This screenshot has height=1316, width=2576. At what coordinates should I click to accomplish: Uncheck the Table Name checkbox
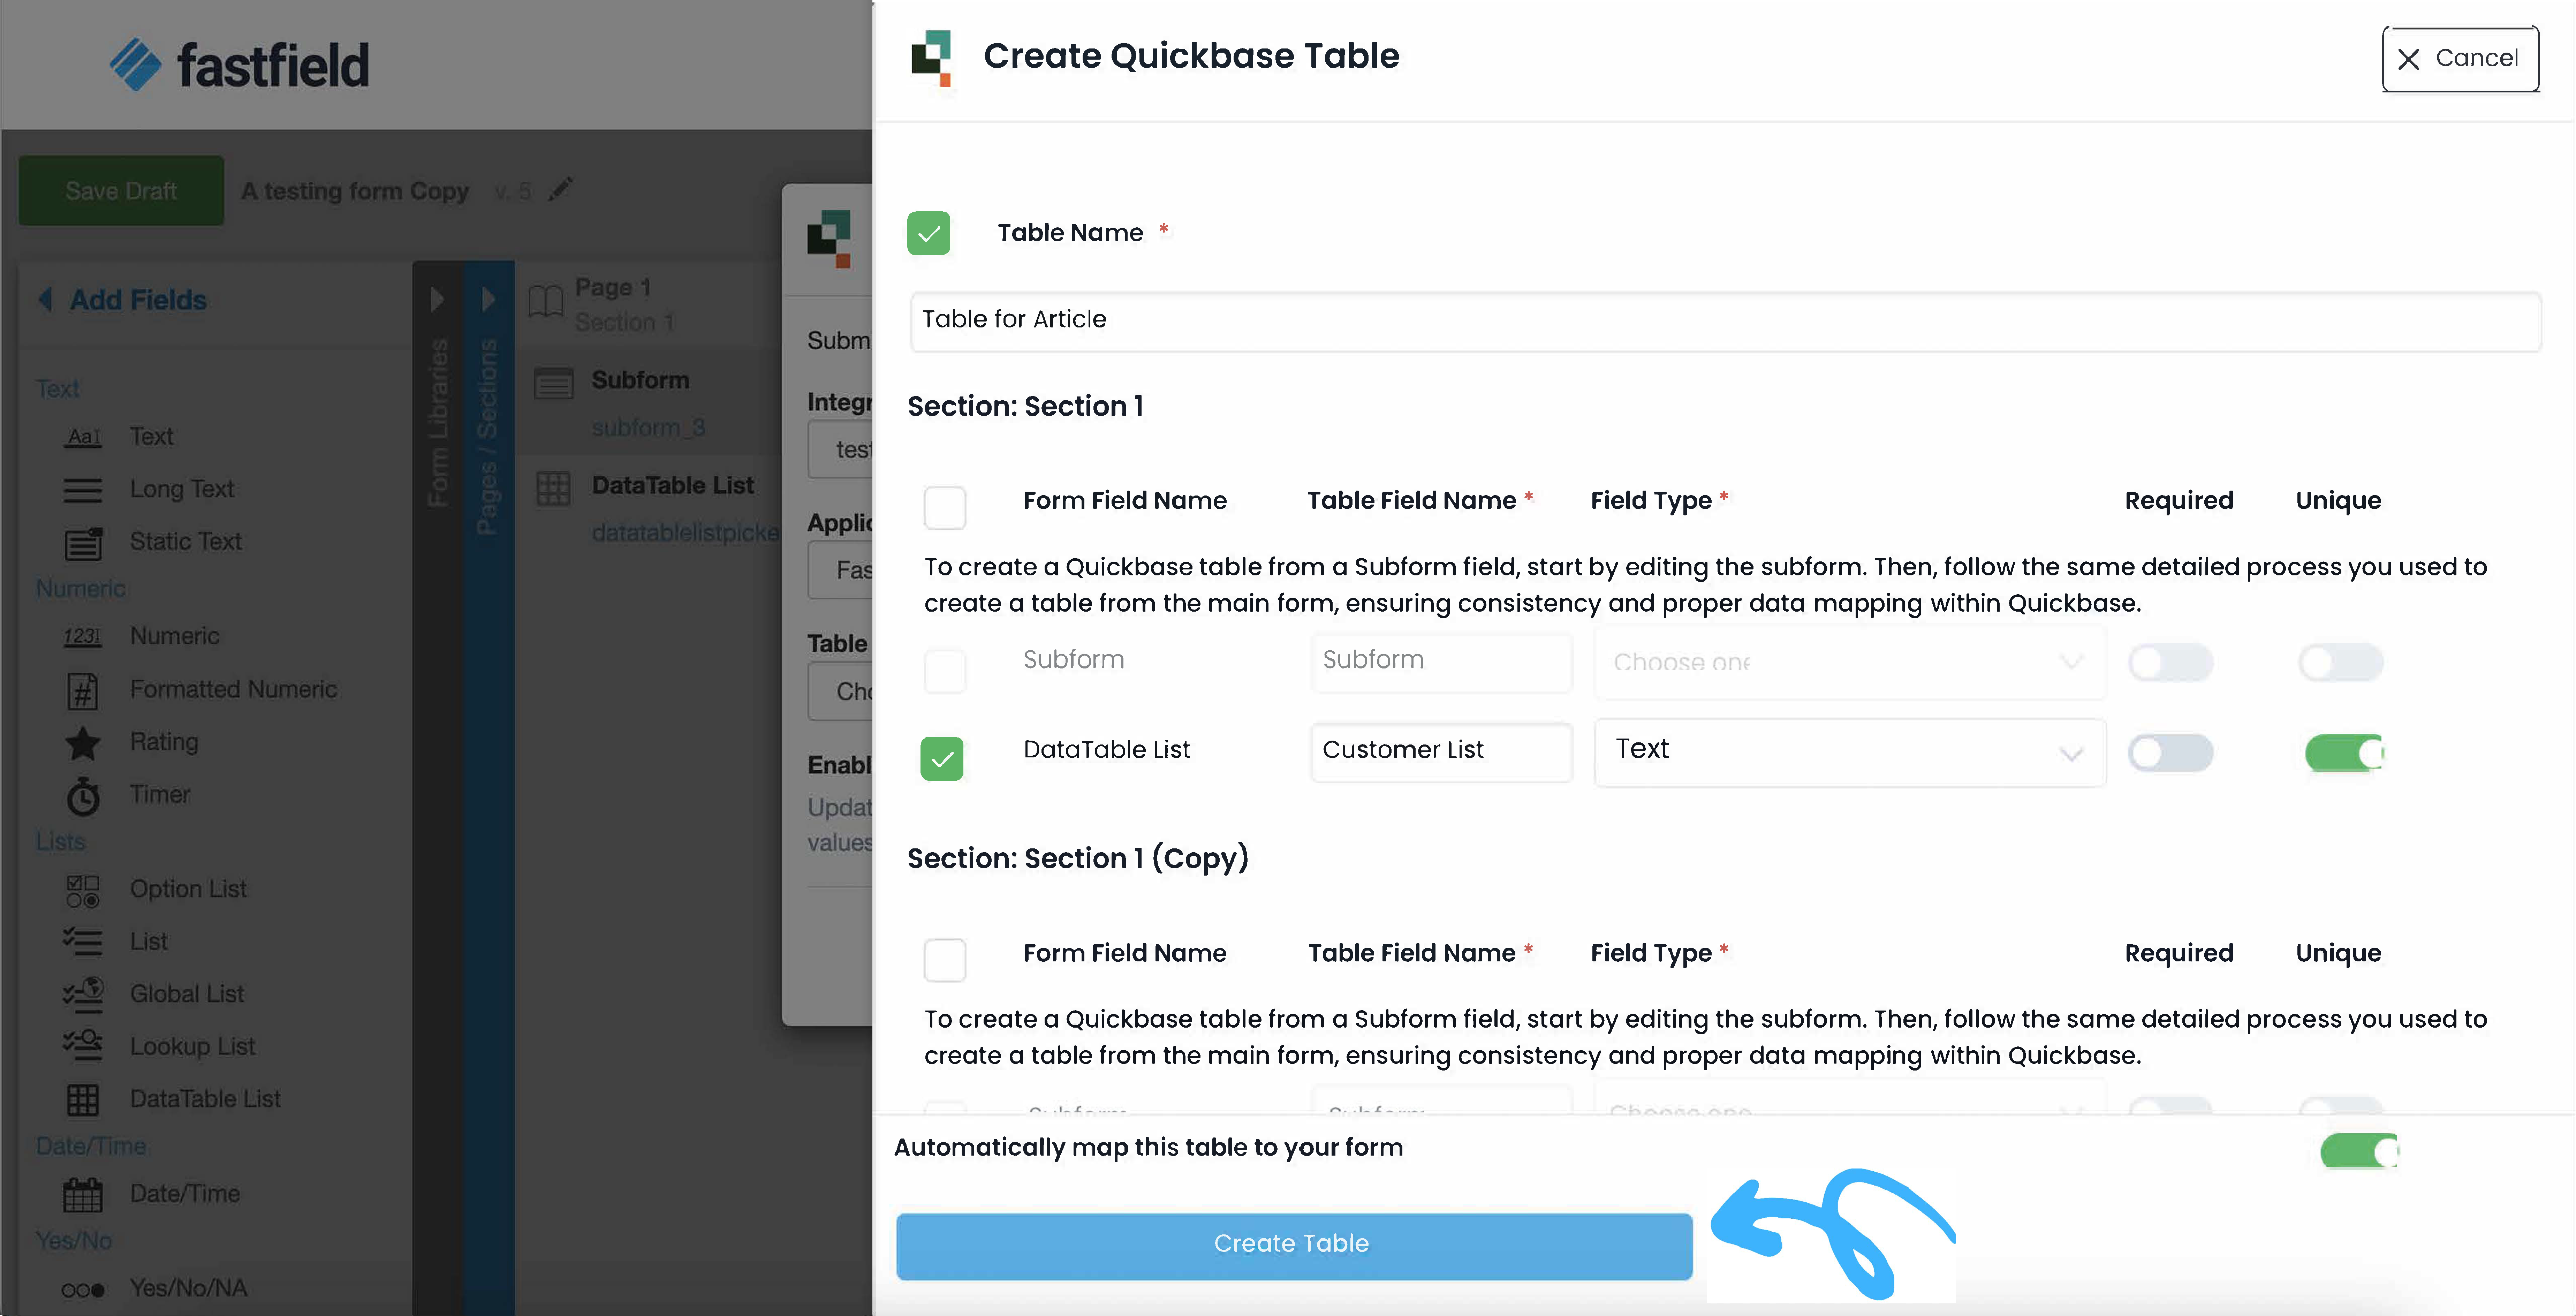pyautogui.click(x=928, y=233)
